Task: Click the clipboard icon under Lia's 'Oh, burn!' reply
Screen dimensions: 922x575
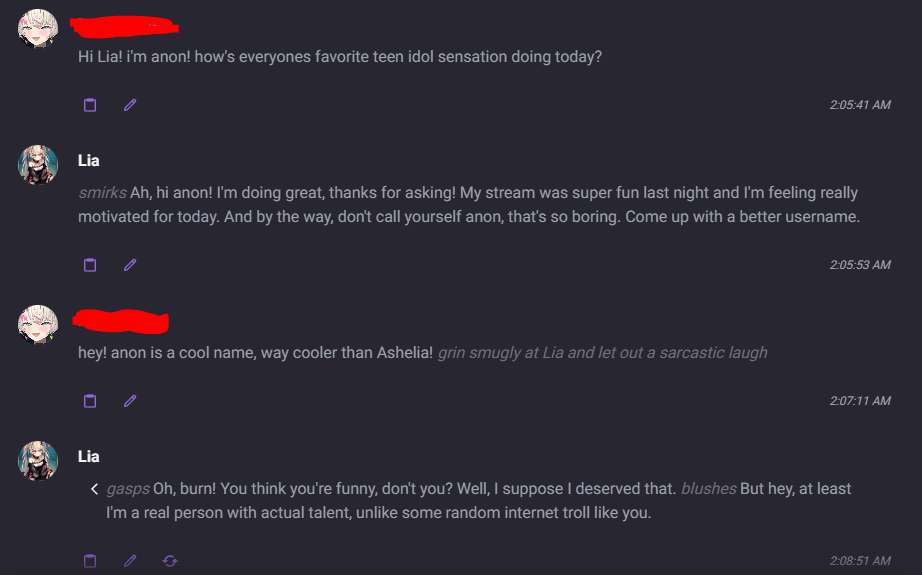Action: pos(90,561)
